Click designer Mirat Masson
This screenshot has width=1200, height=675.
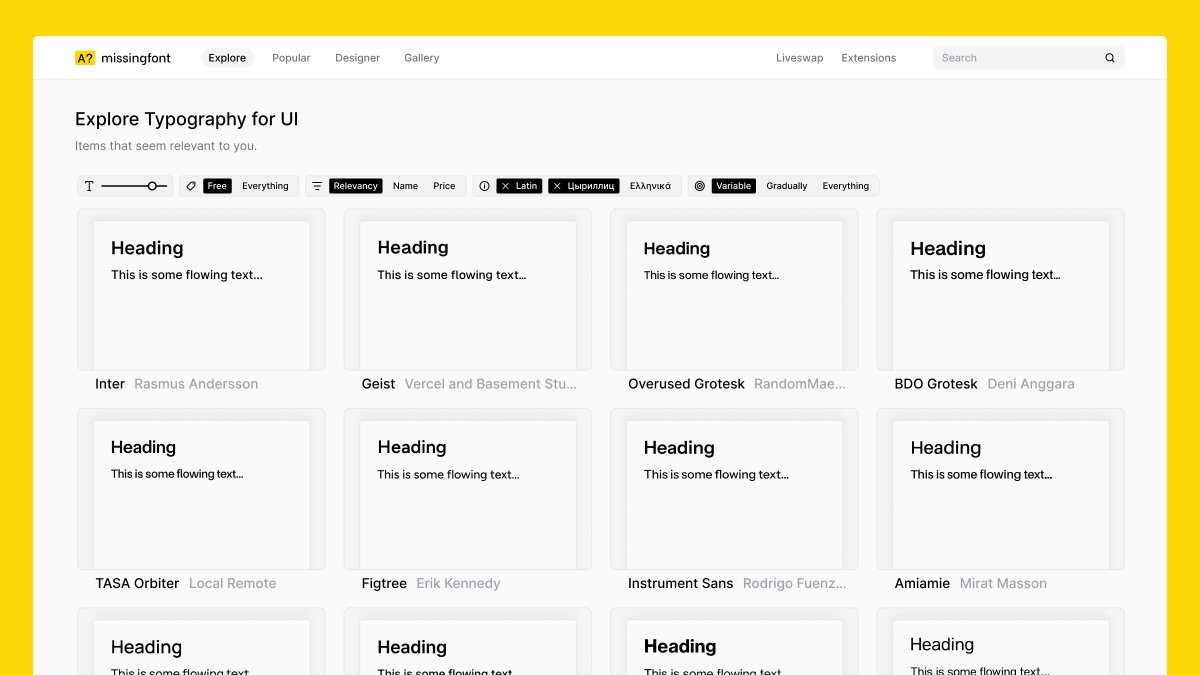click(x=1003, y=583)
